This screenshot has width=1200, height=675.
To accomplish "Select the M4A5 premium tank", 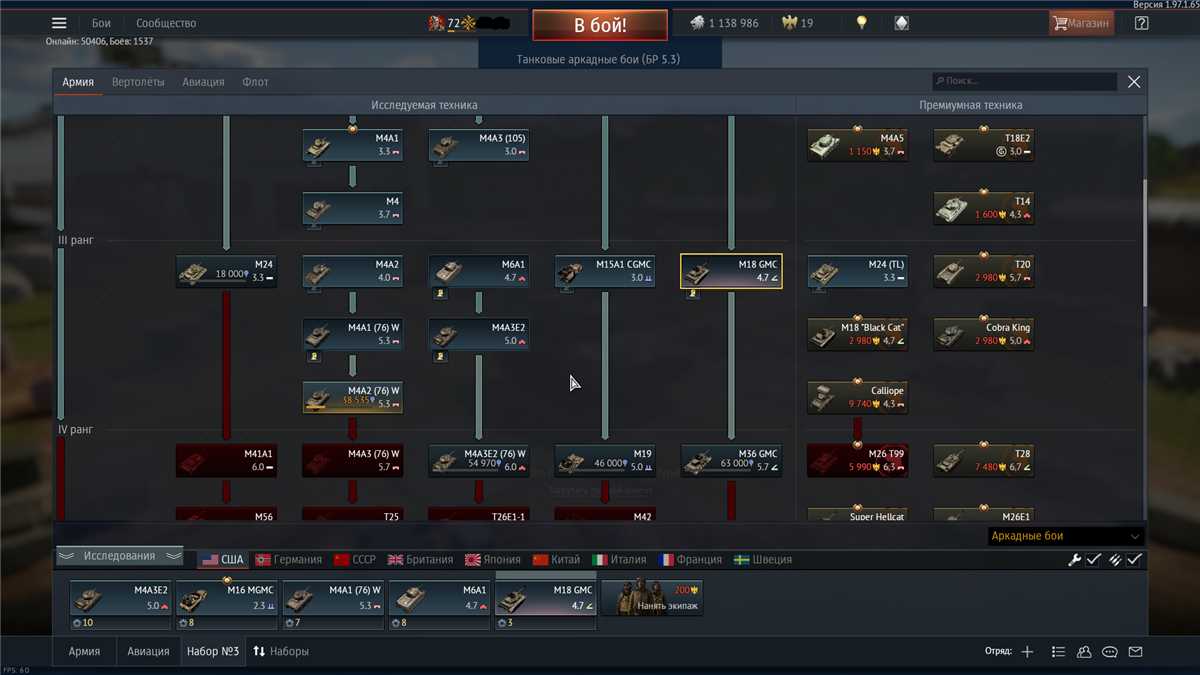I will tap(858, 145).
